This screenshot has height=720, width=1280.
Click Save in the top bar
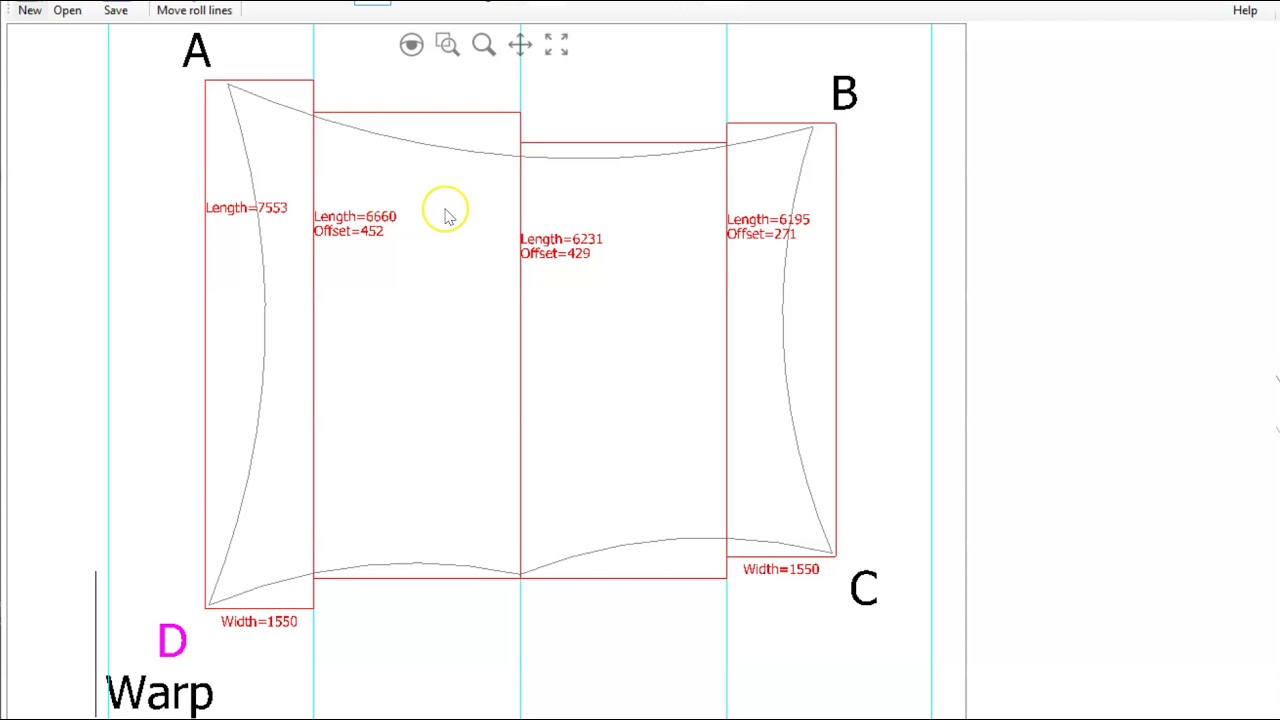115,10
